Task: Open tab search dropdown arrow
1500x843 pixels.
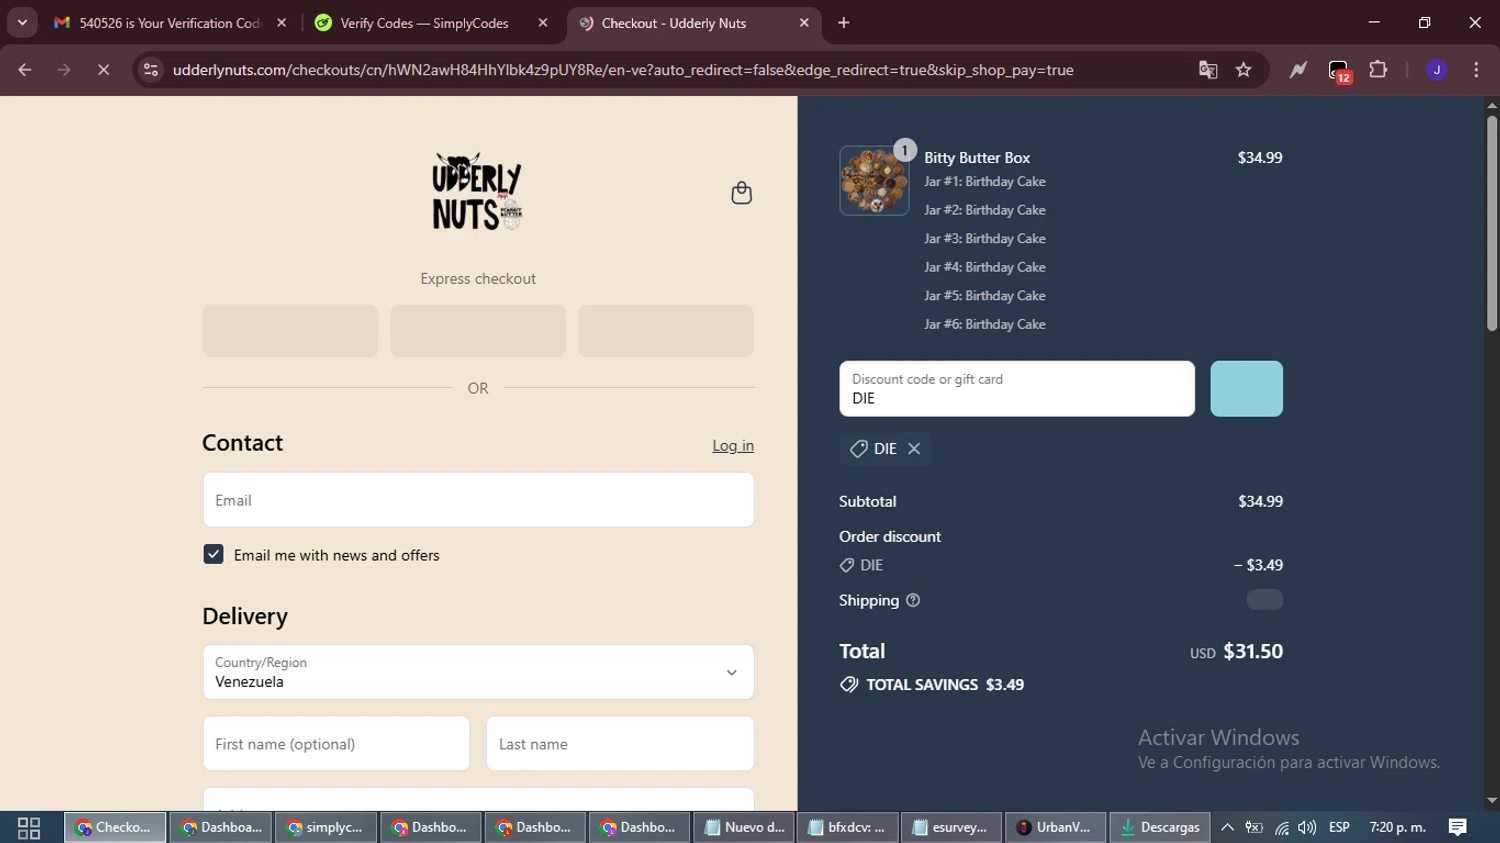Action: pos(22,22)
